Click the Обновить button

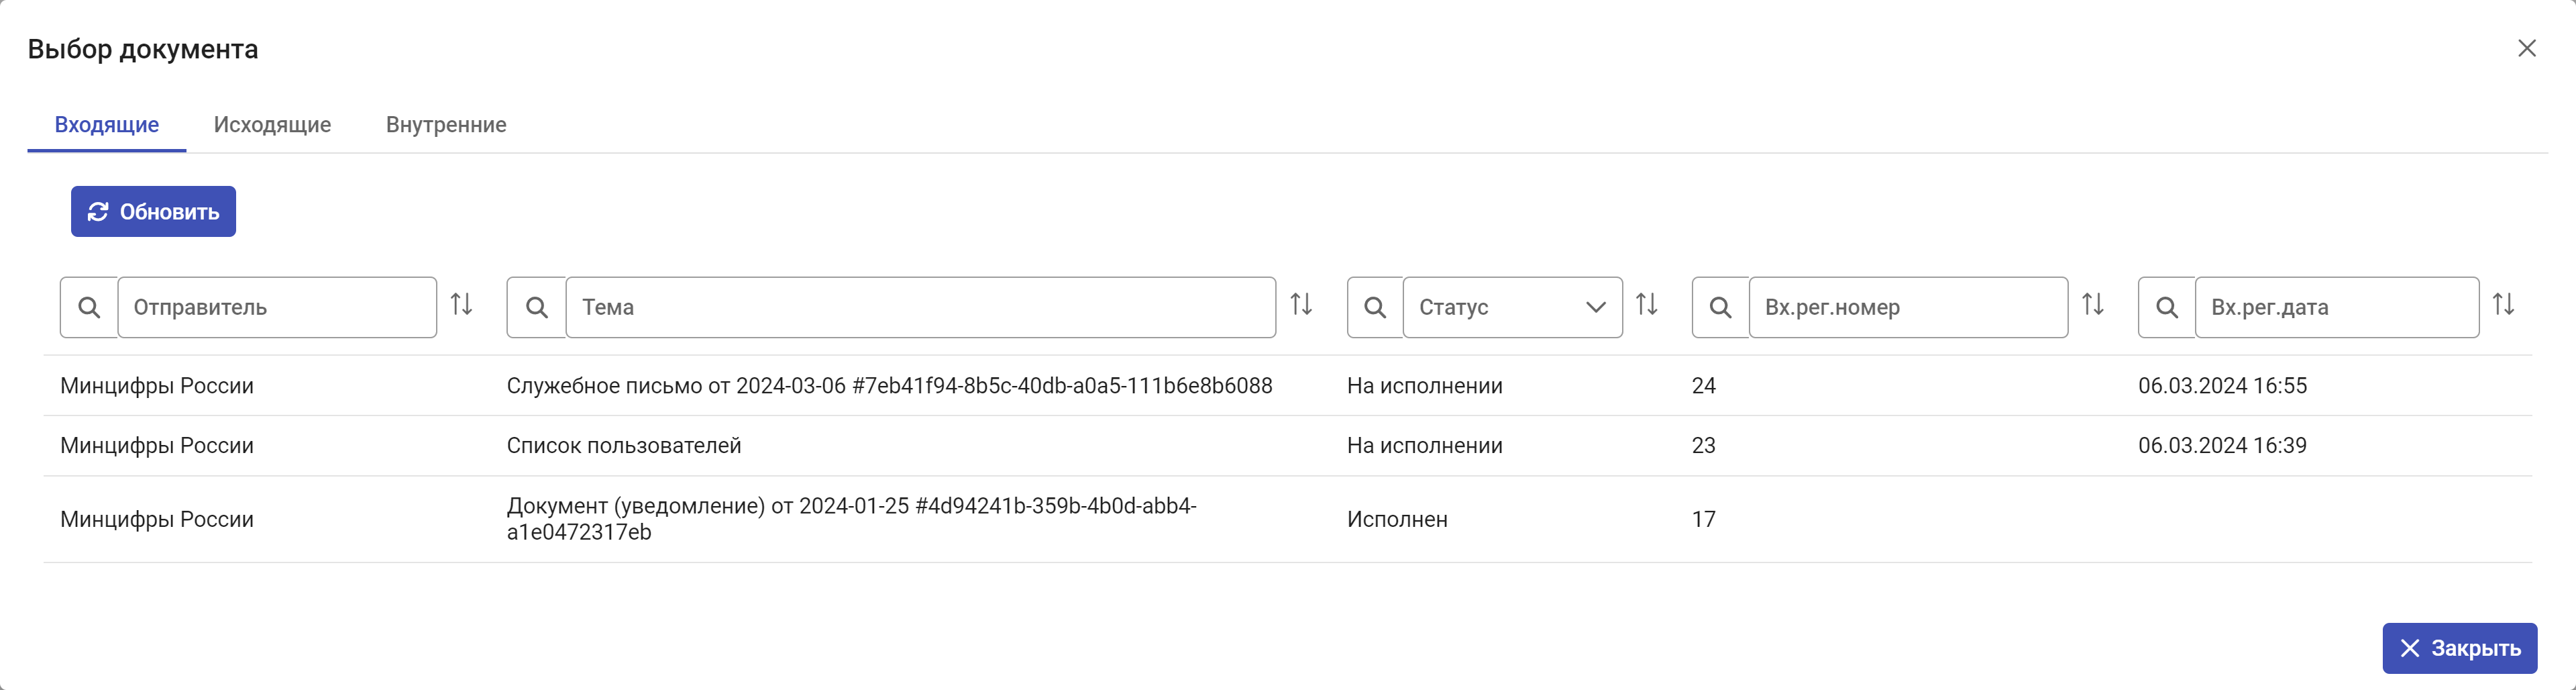[x=153, y=211]
